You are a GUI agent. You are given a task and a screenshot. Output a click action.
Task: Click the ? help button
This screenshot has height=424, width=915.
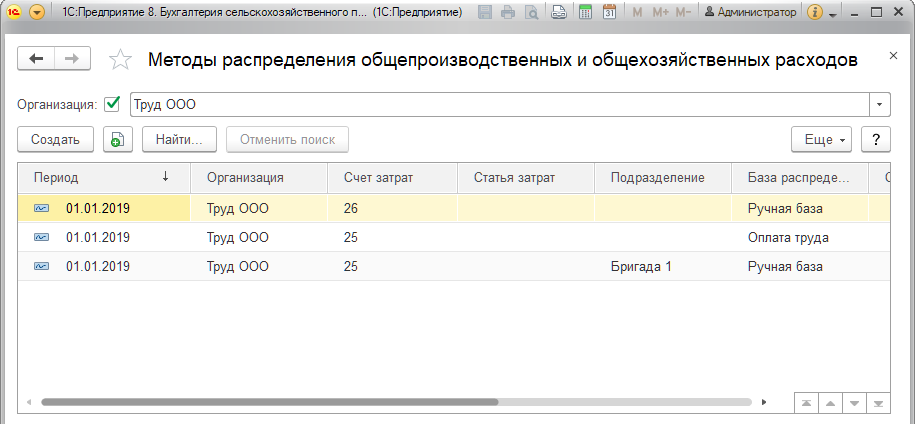coord(876,139)
